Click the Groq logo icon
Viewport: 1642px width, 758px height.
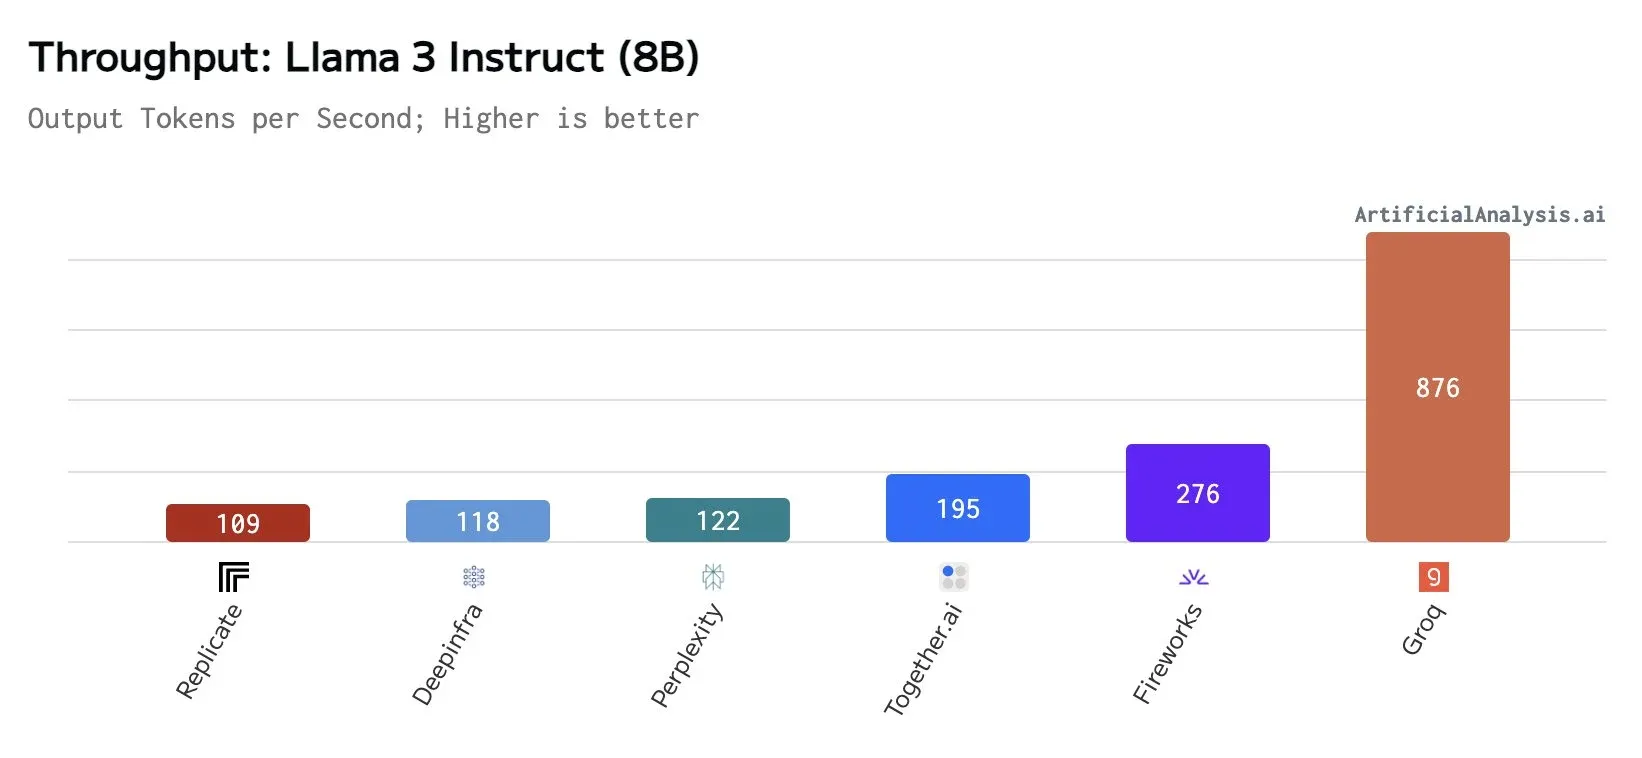1433,577
